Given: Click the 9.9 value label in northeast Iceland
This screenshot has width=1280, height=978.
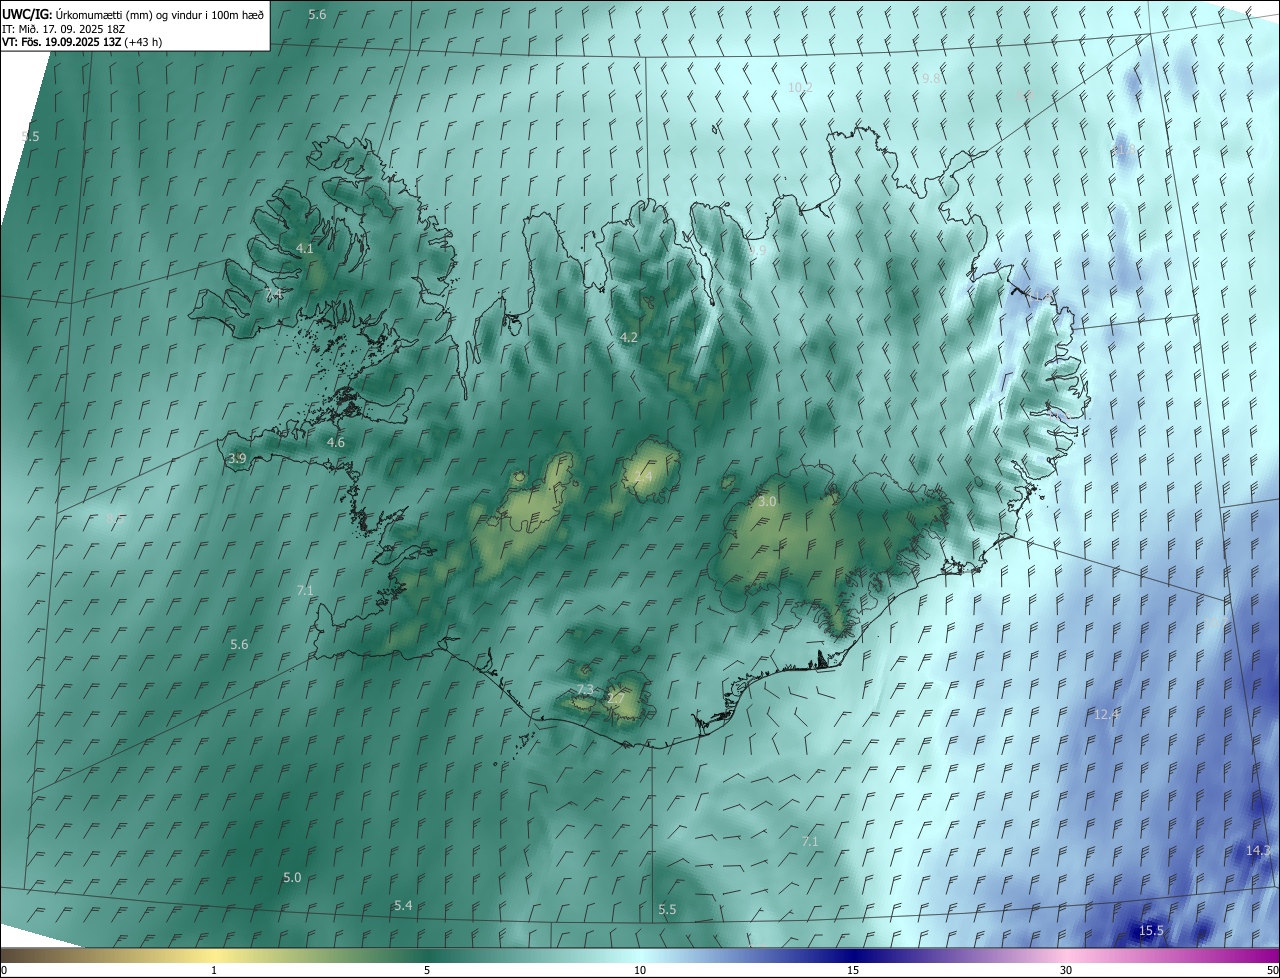Looking at the screenshot, I should click(757, 251).
